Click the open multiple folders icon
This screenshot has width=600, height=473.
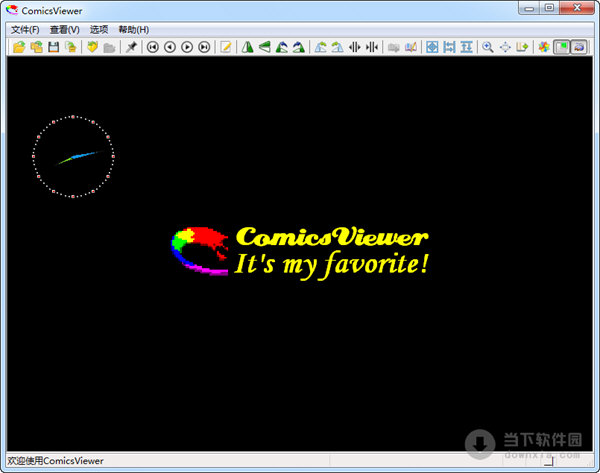click(36, 47)
